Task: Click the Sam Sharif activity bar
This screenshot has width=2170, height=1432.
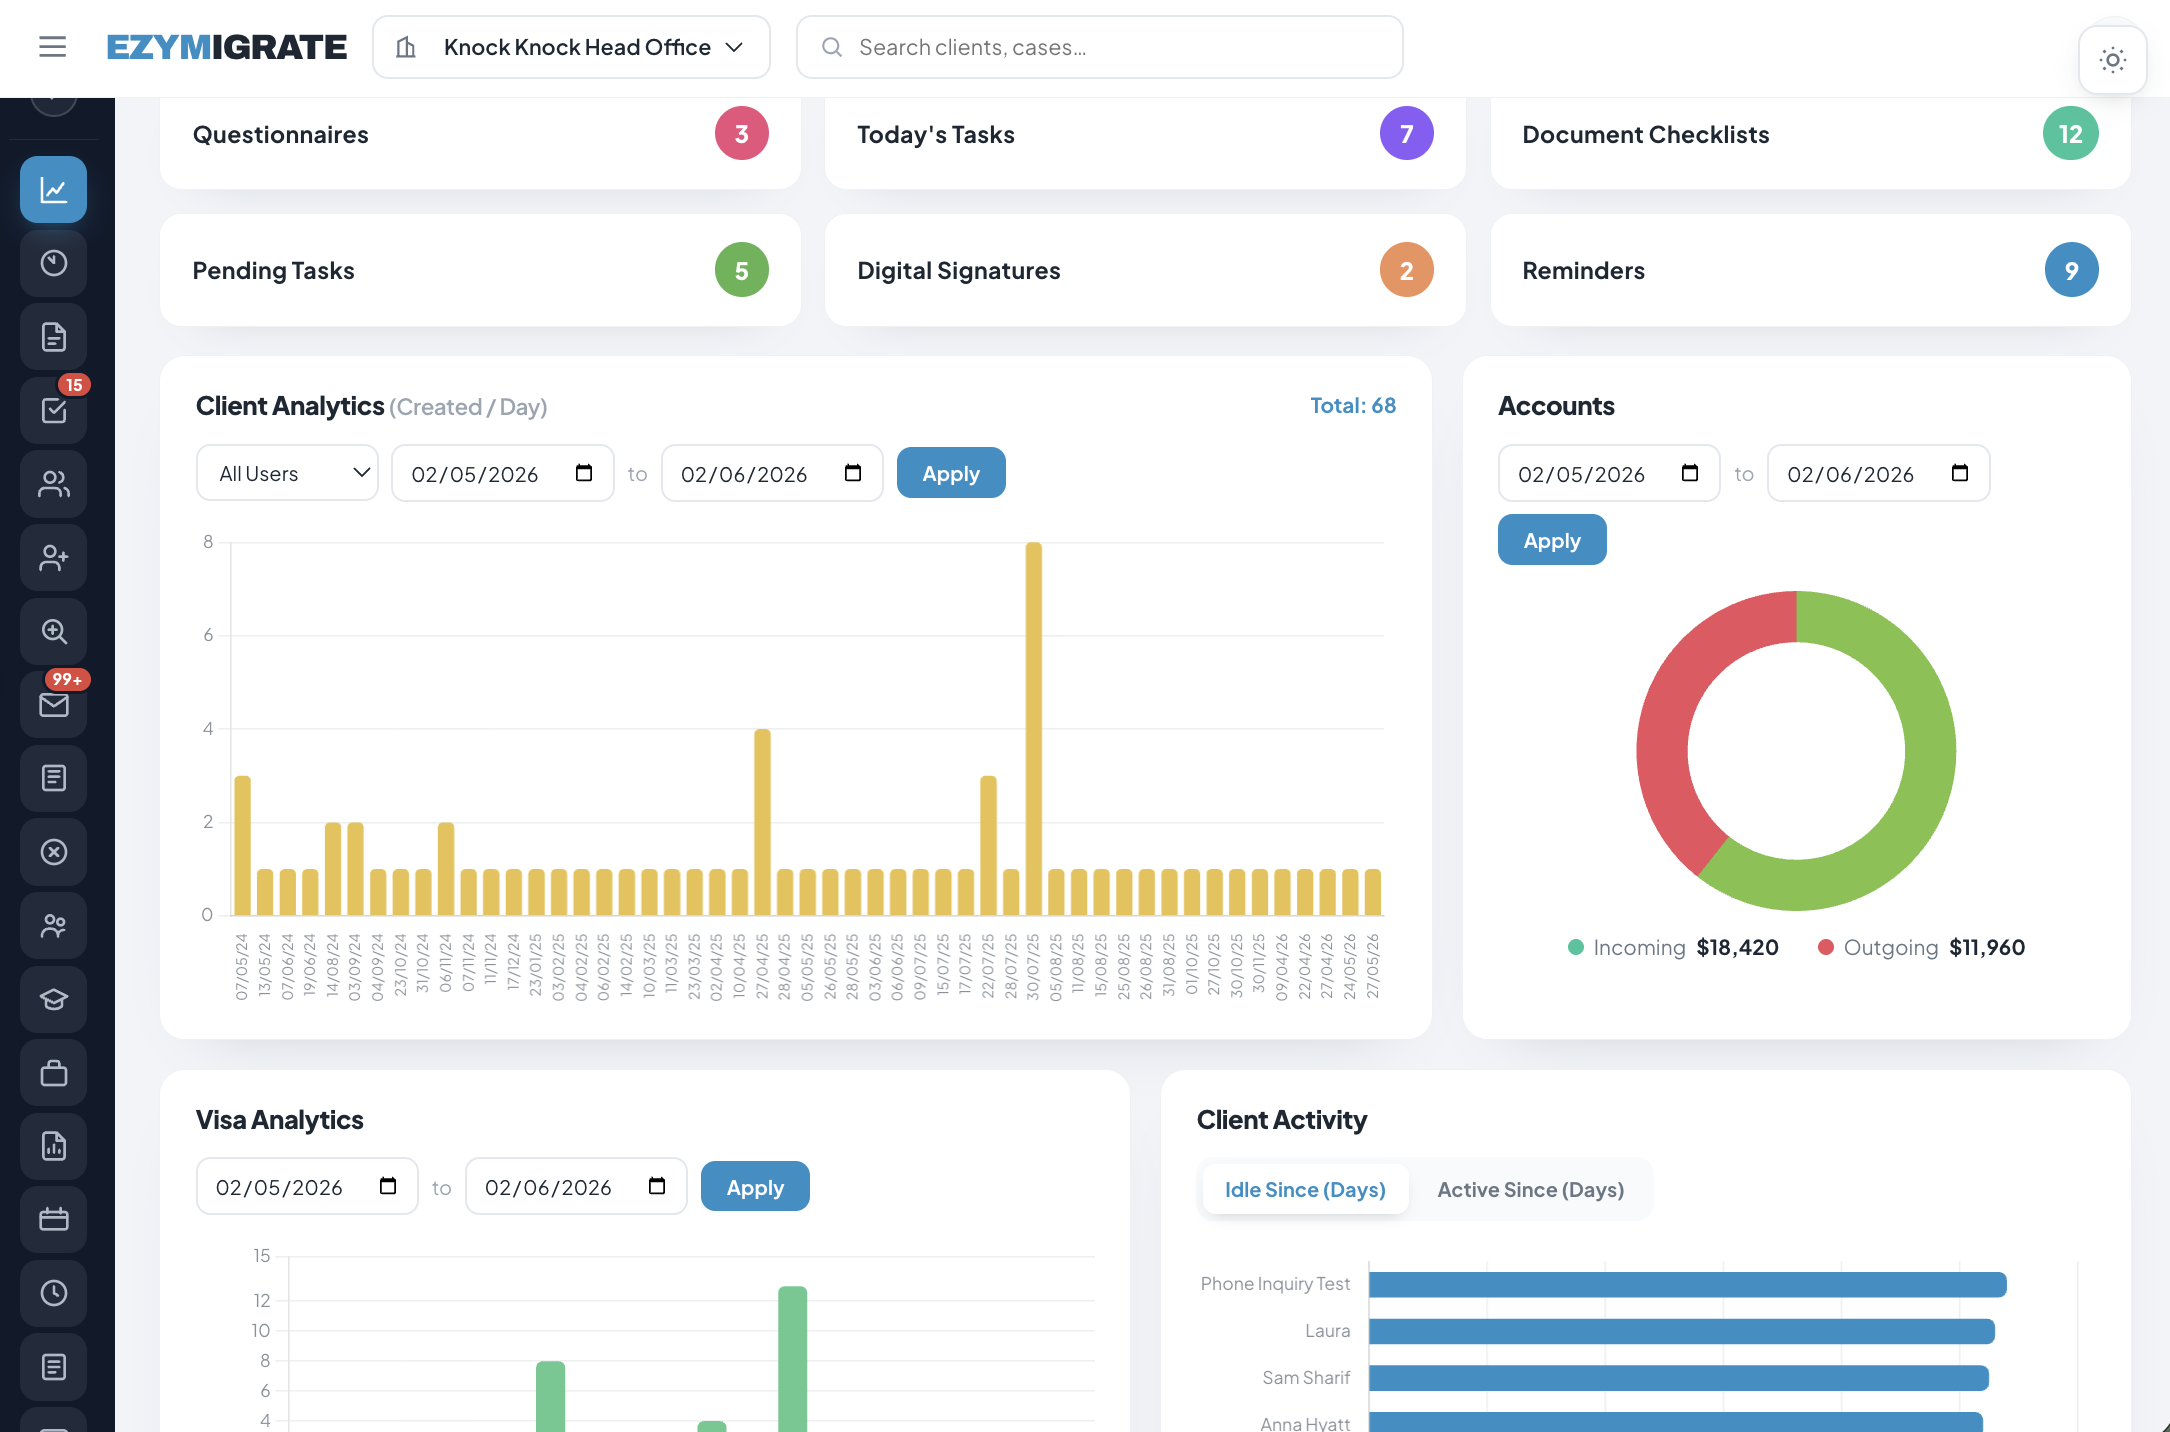Action: 1678,1378
